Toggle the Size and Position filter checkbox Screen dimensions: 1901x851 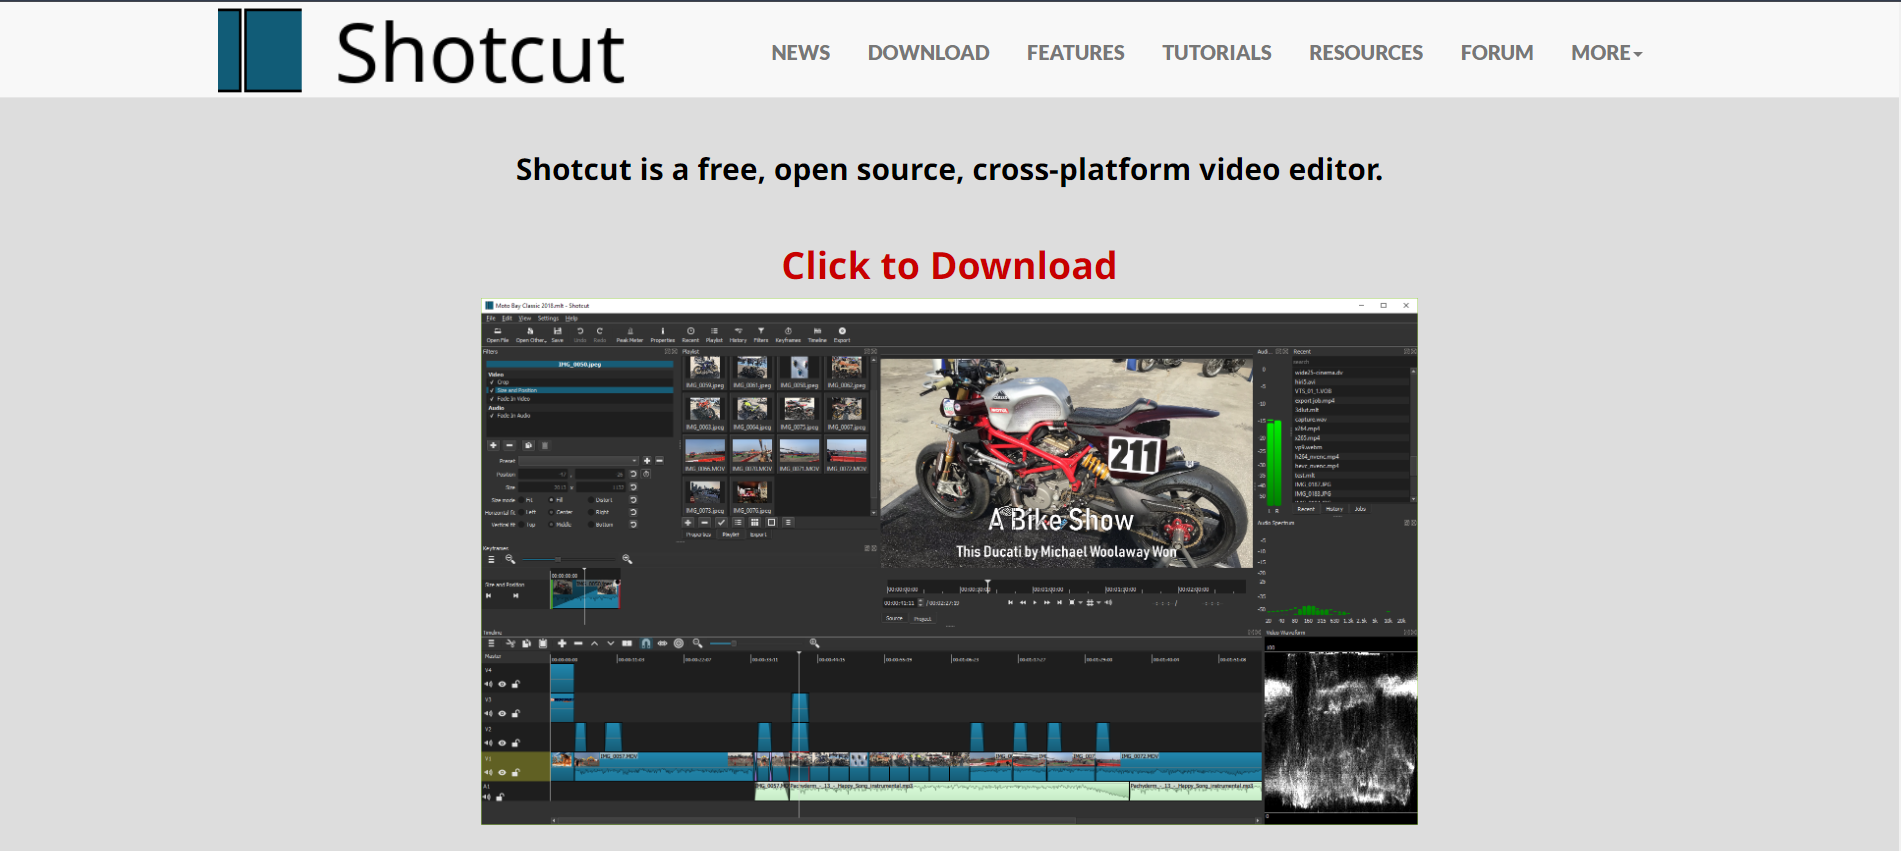coord(492,390)
